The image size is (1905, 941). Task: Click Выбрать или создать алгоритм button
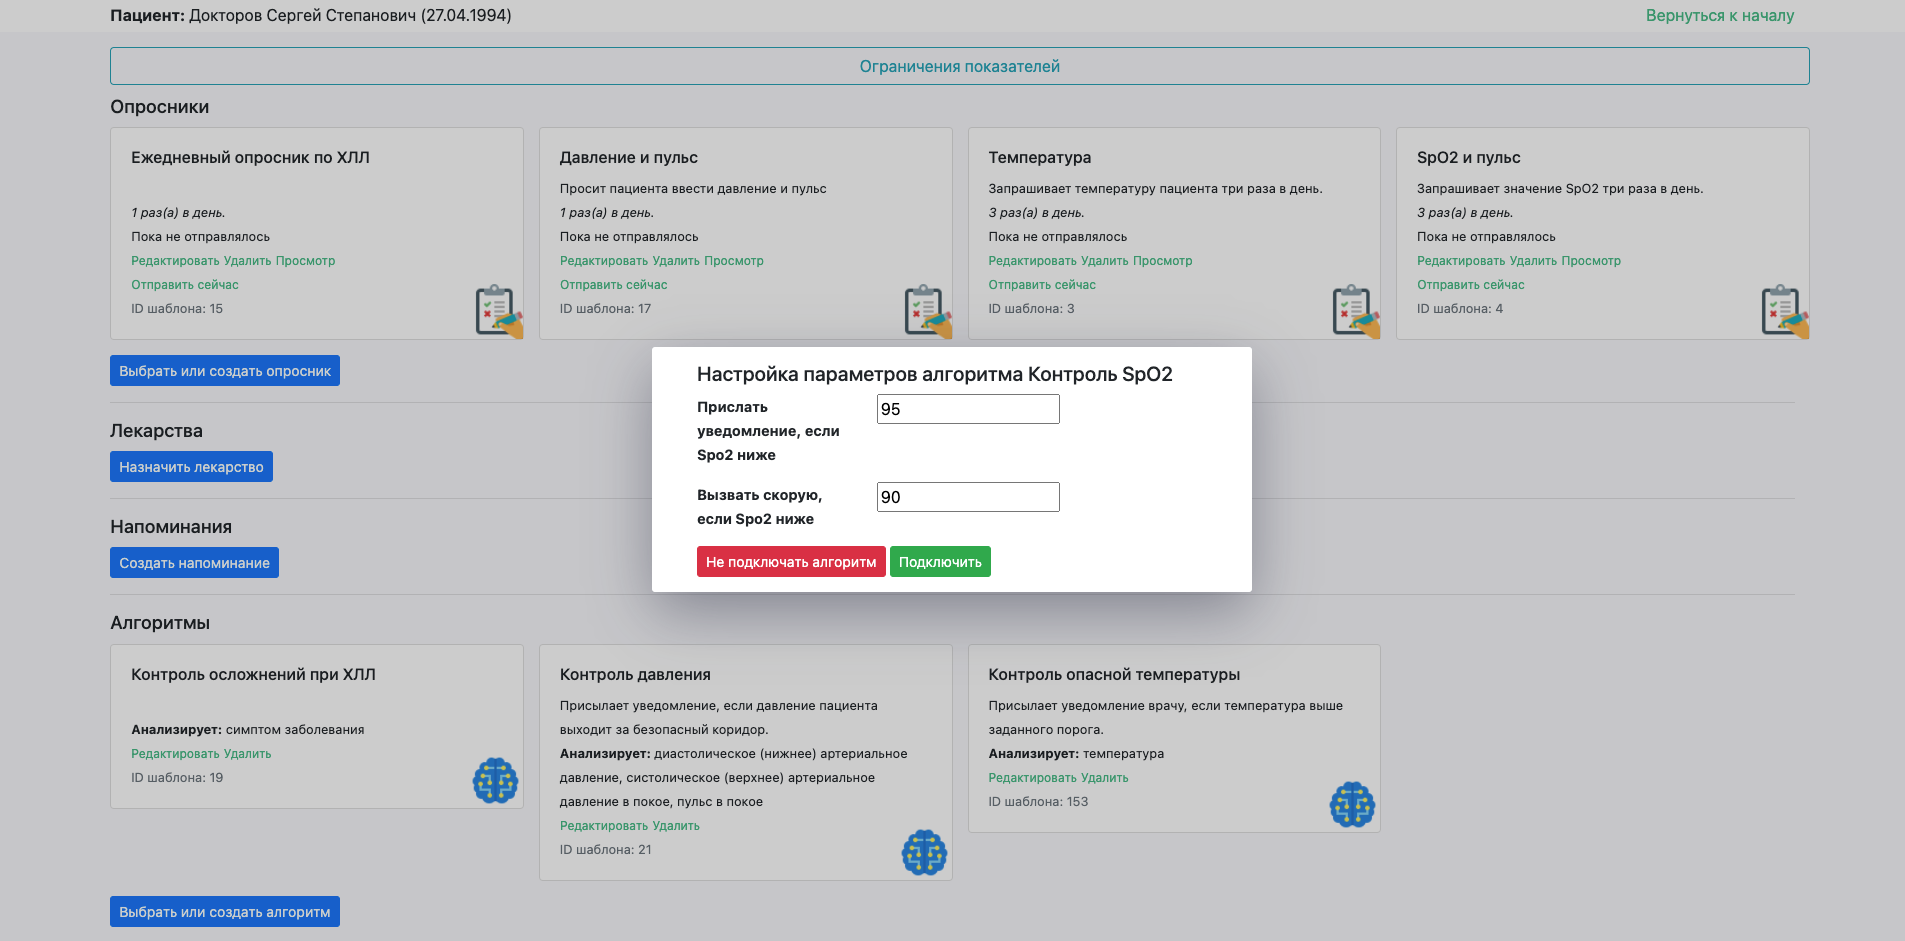pyautogui.click(x=225, y=912)
